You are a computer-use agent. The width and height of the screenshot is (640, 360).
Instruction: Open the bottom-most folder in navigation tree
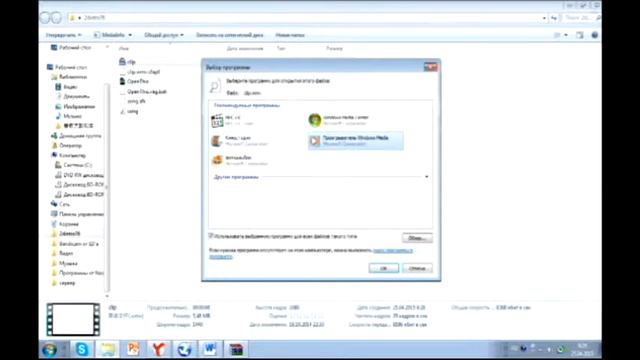[x=63, y=283]
